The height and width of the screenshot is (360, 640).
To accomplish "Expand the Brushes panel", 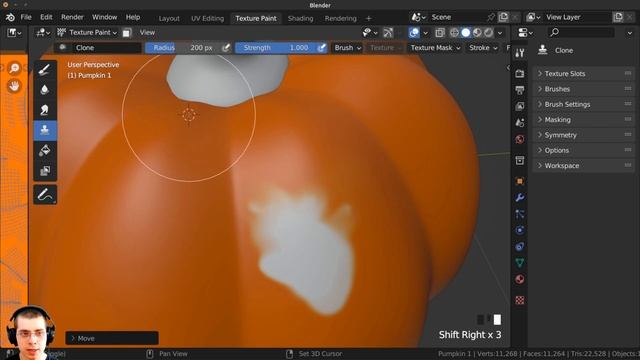I will coord(584,89).
